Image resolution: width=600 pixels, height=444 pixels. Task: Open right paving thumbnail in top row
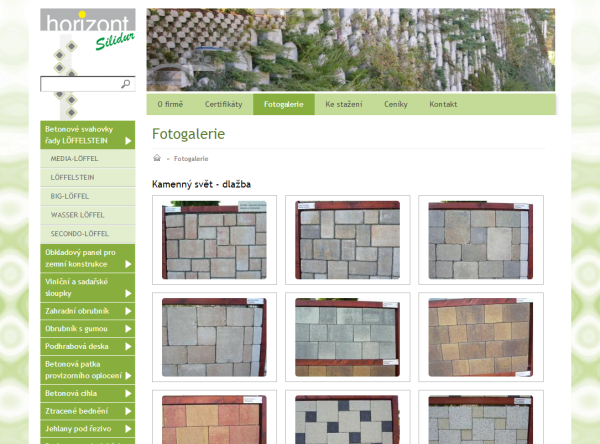click(x=481, y=240)
